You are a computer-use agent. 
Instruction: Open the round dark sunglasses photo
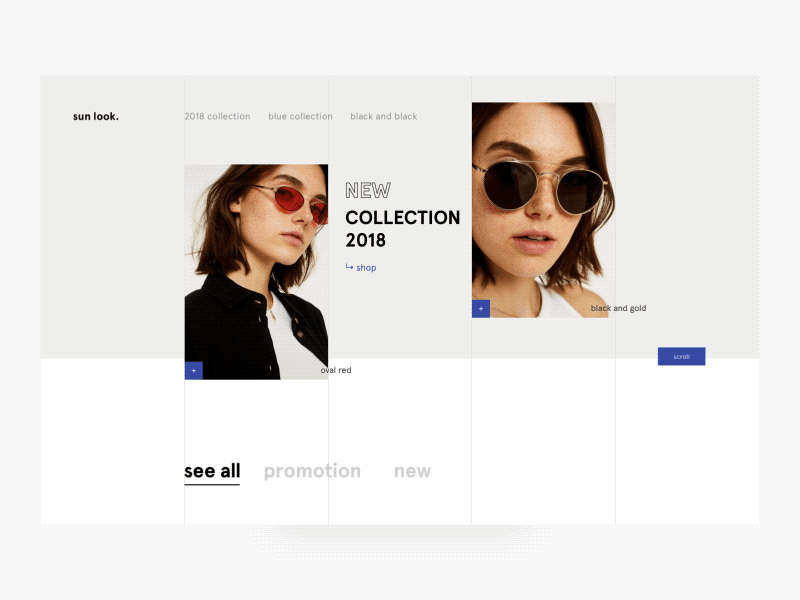(543, 210)
